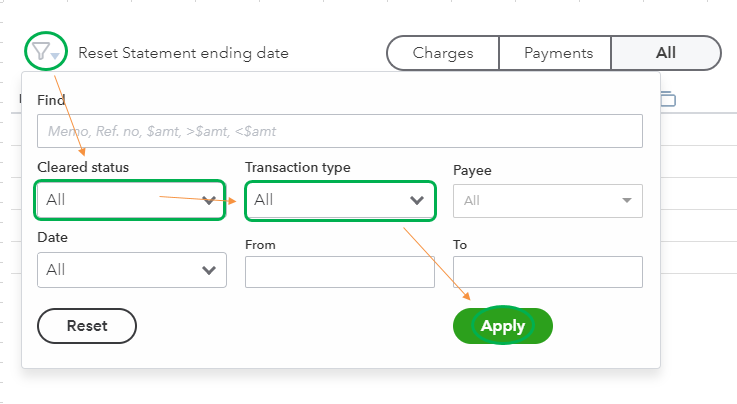Click the partially hidden icon right of panel
The width and height of the screenshot is (737, 404).
pos(668,99)
